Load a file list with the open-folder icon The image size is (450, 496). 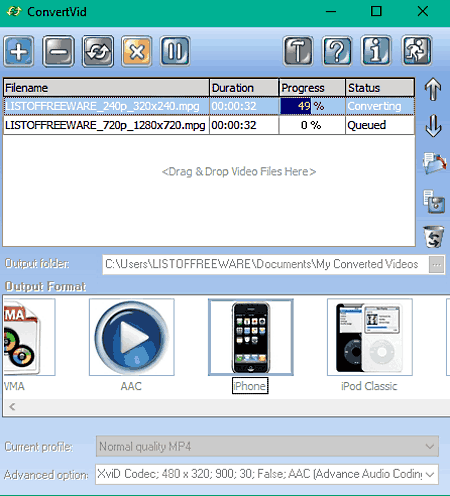click(434, 163)
